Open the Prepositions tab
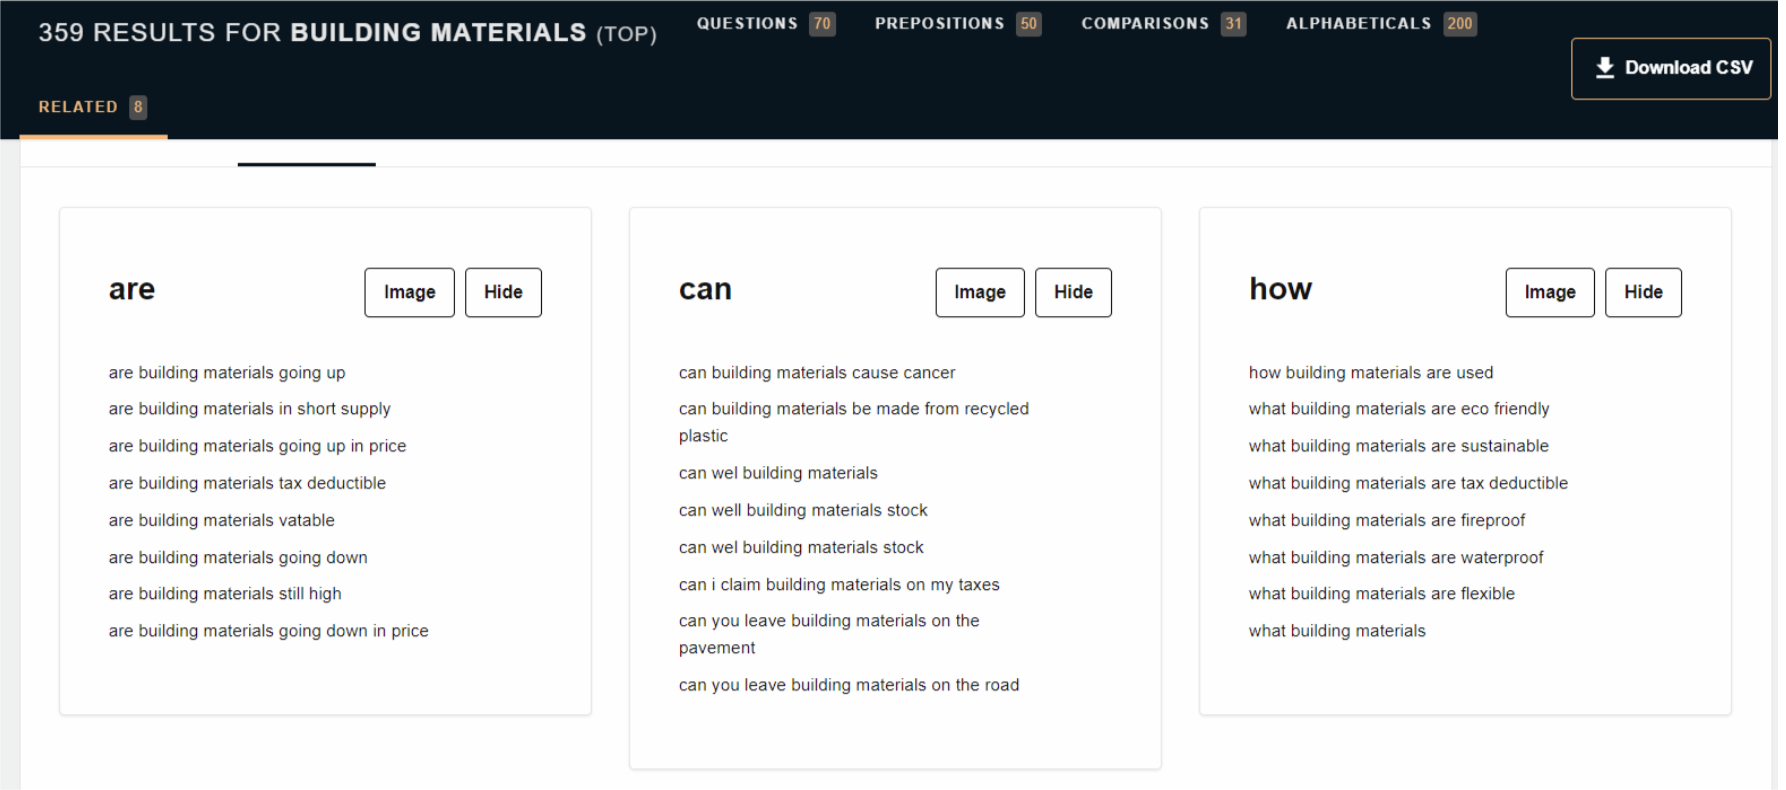 point(956,23)
